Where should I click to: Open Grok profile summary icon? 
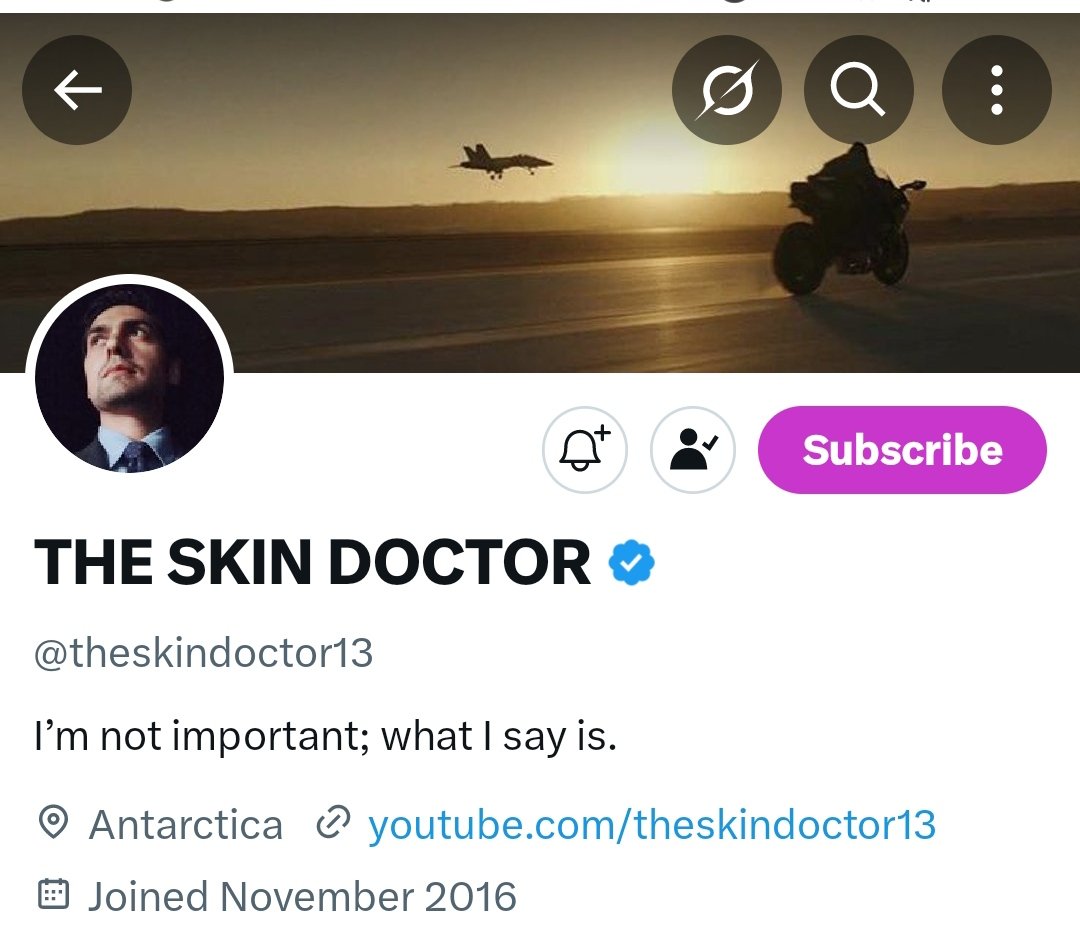point(727,90)
